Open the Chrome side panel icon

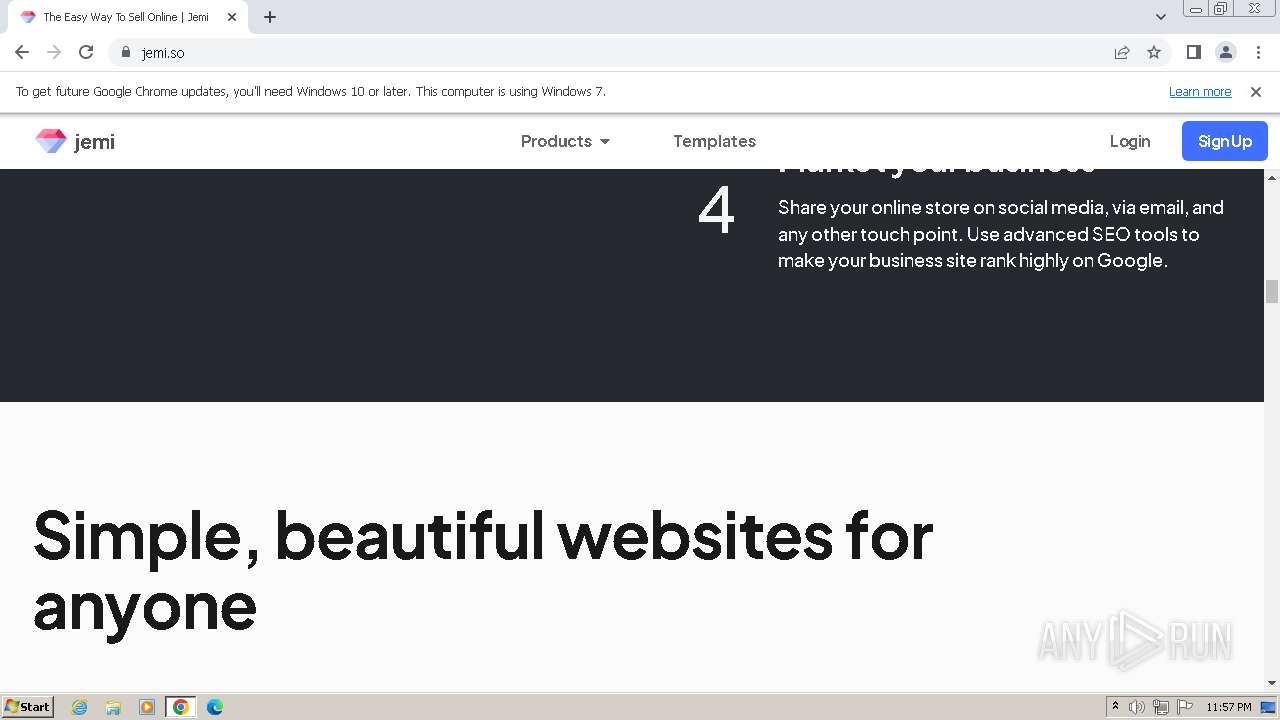click(1193, 52)
